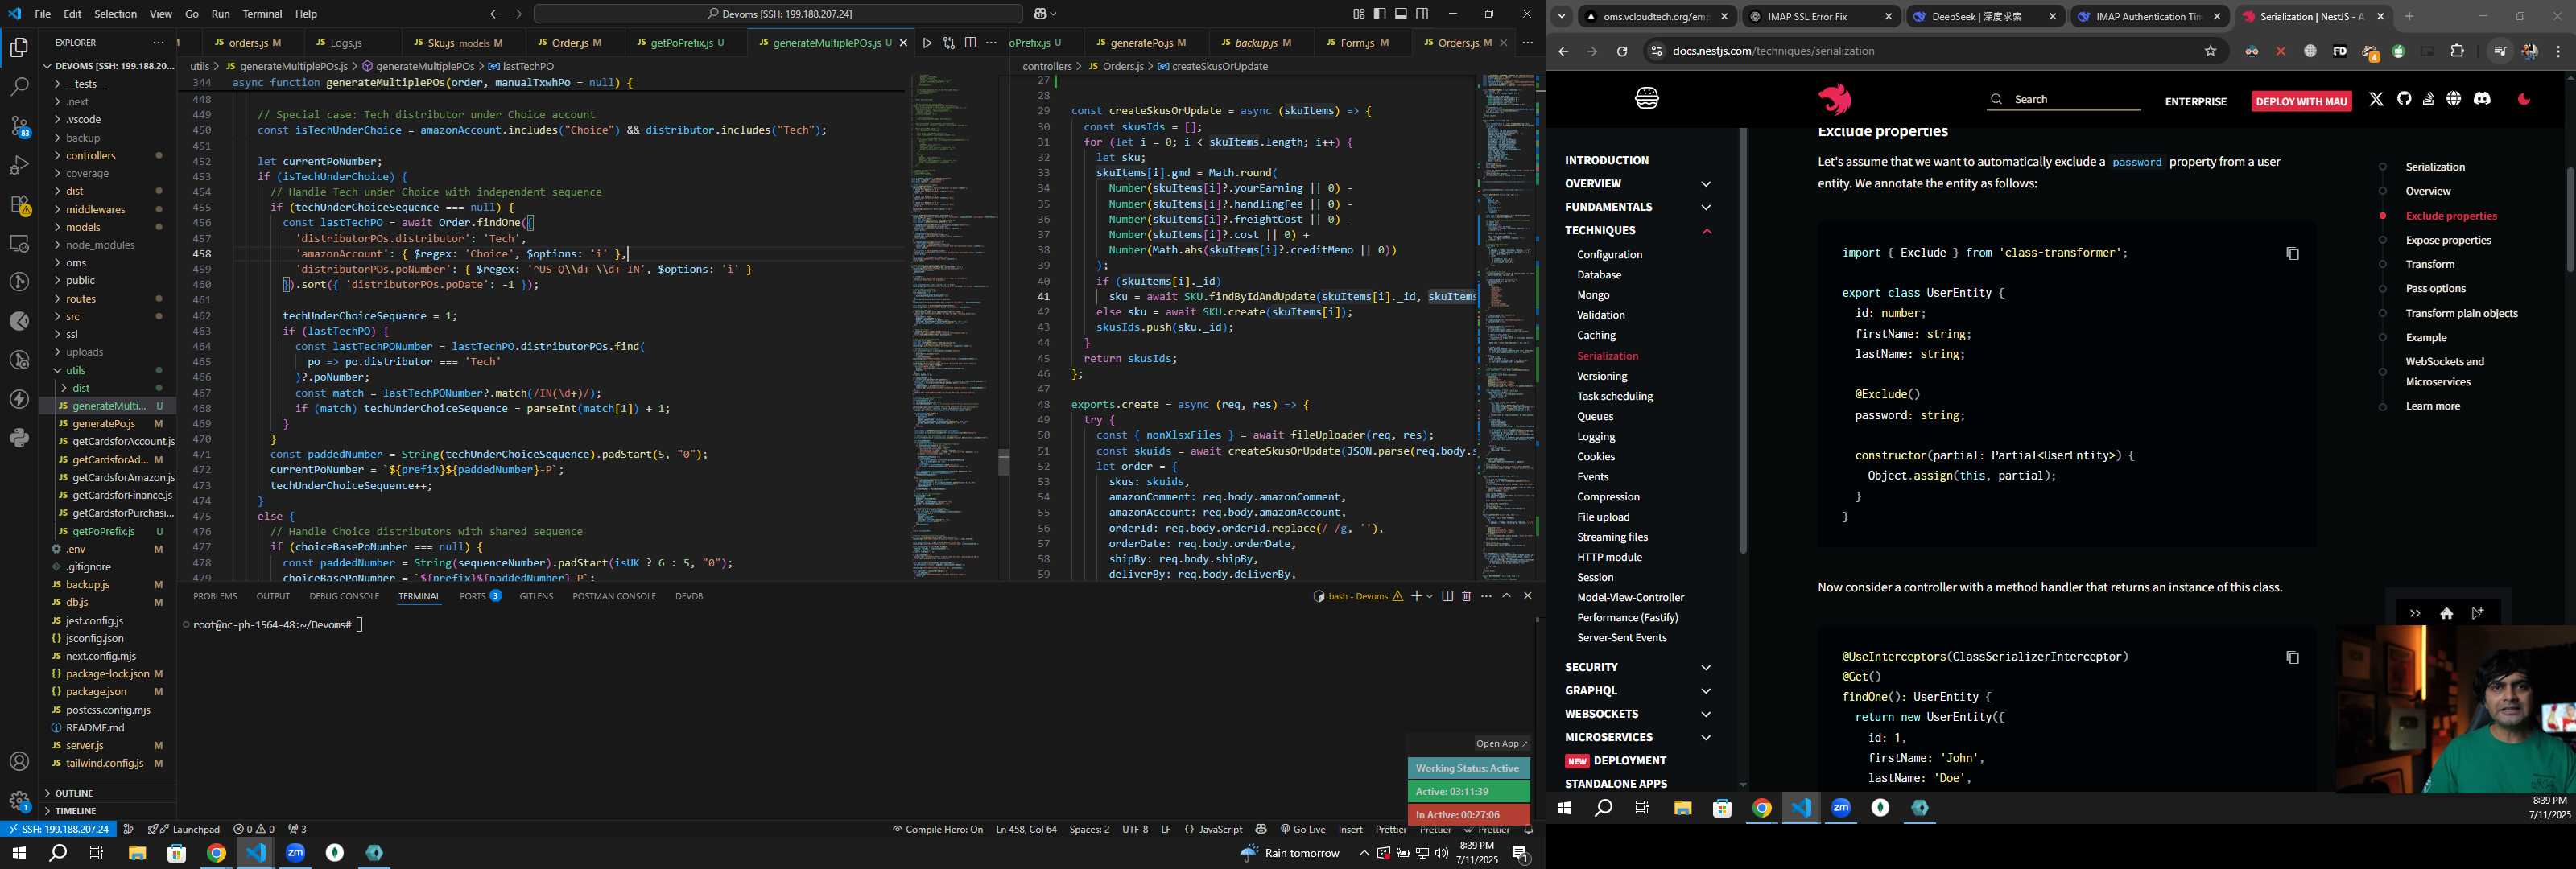Split the terminal panel

pyautogui.click(x=1447, y=596)
